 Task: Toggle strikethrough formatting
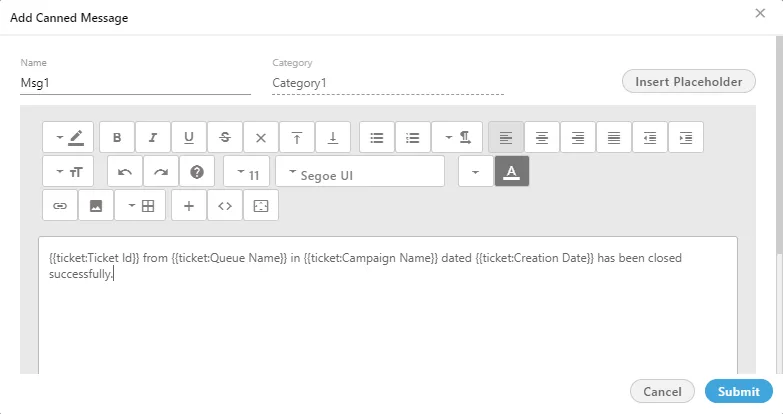tap(225, 137)
